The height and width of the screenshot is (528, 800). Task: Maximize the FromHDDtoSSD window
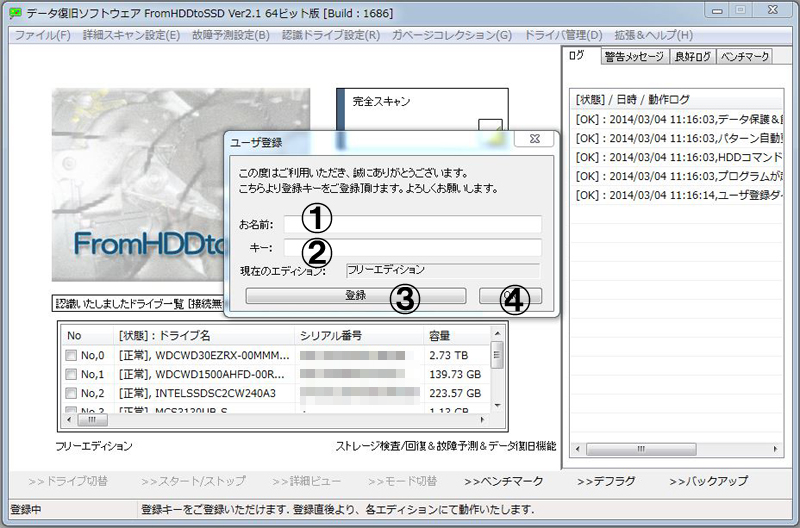click(x=741, y=10)
